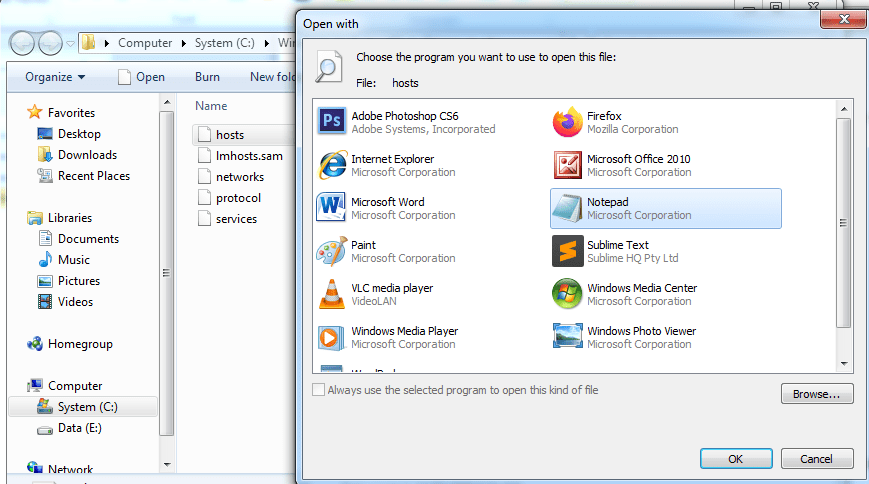Image resolution: width=869 pixels, height=484 pixels.
Task: Choose the Notepad icon
Action: (x=567, y=208)
